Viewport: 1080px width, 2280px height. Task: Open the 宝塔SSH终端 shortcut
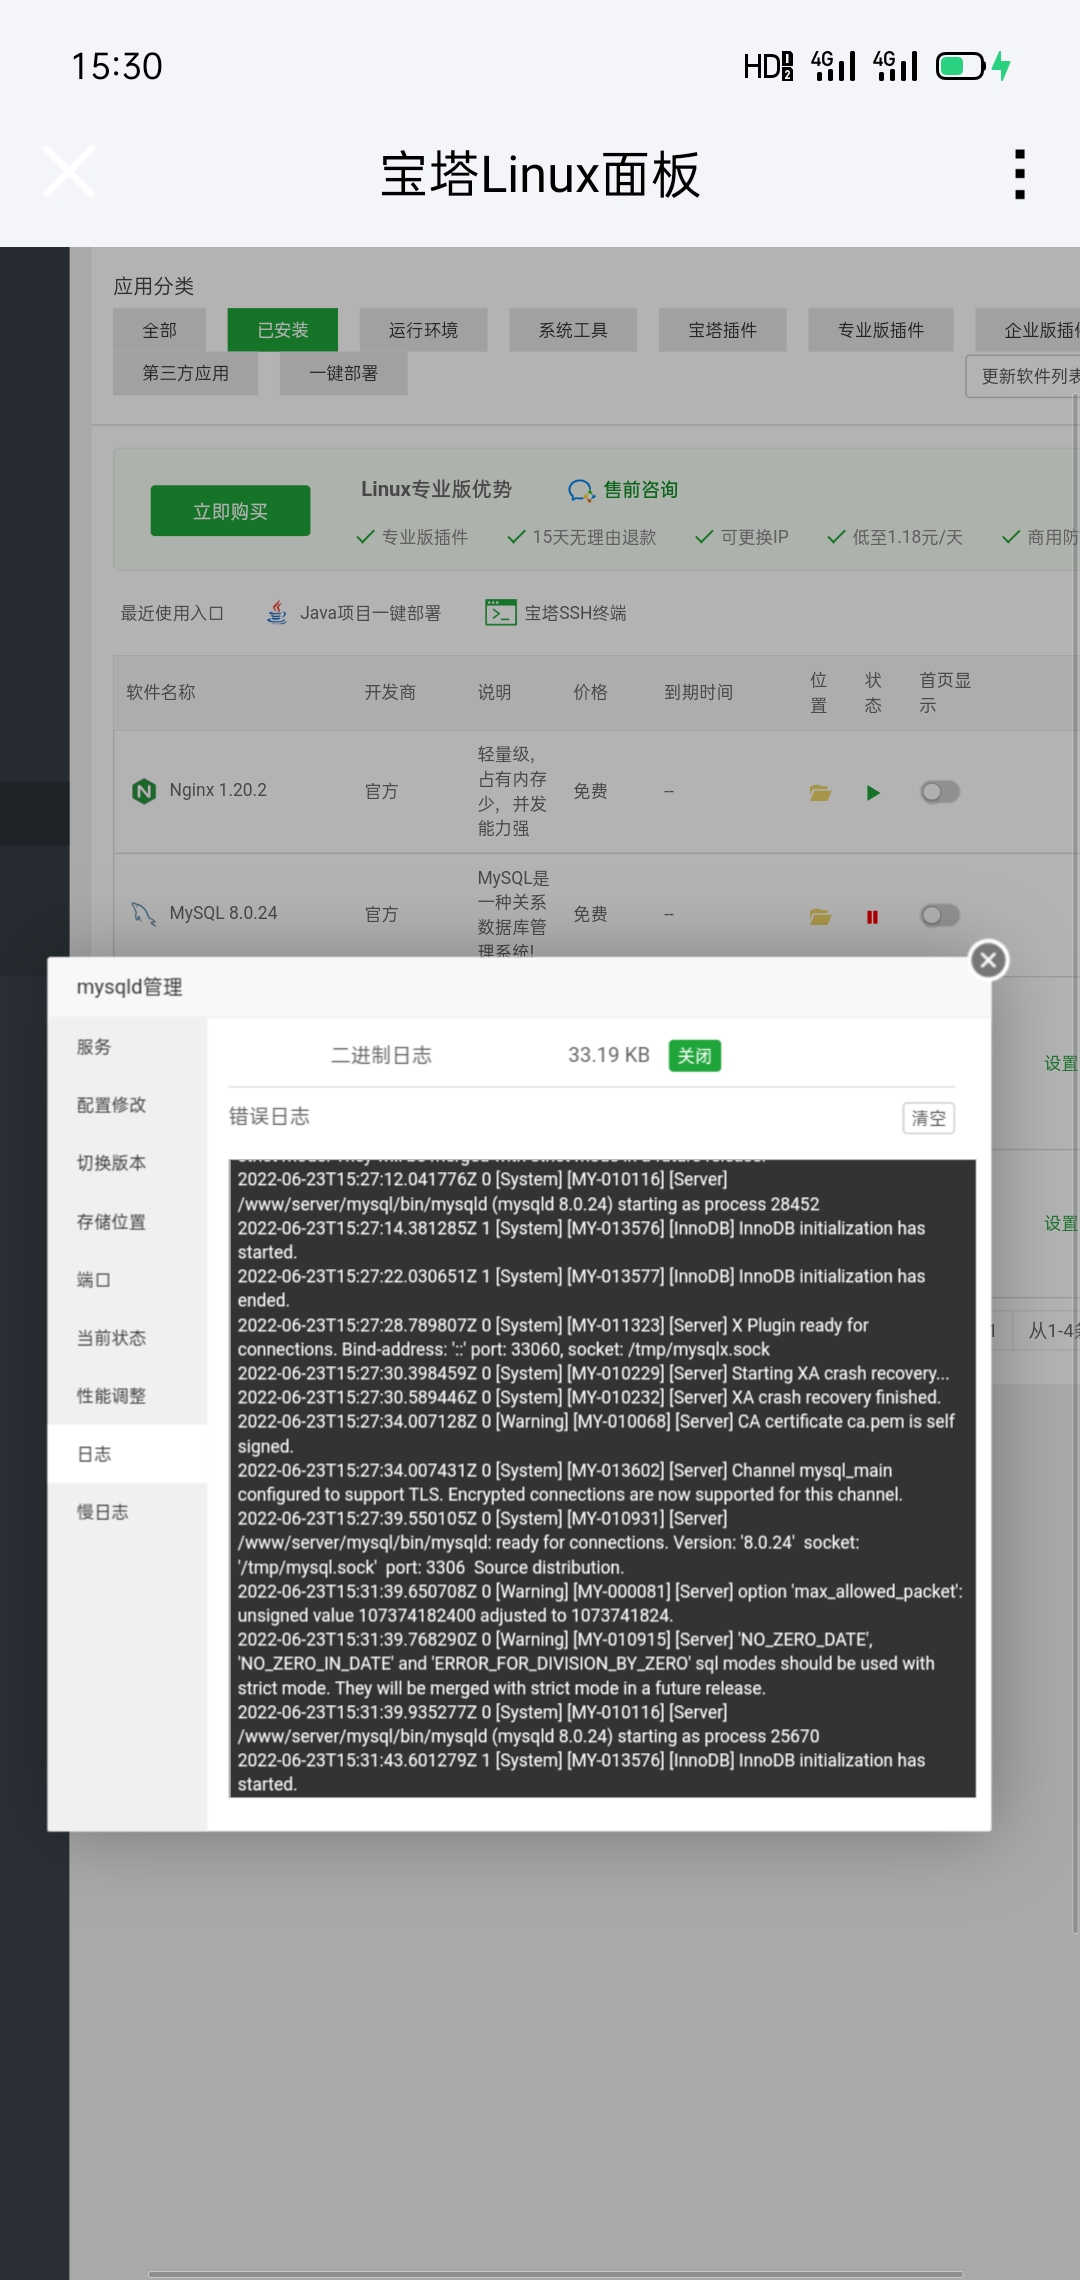tap(575, 613)
